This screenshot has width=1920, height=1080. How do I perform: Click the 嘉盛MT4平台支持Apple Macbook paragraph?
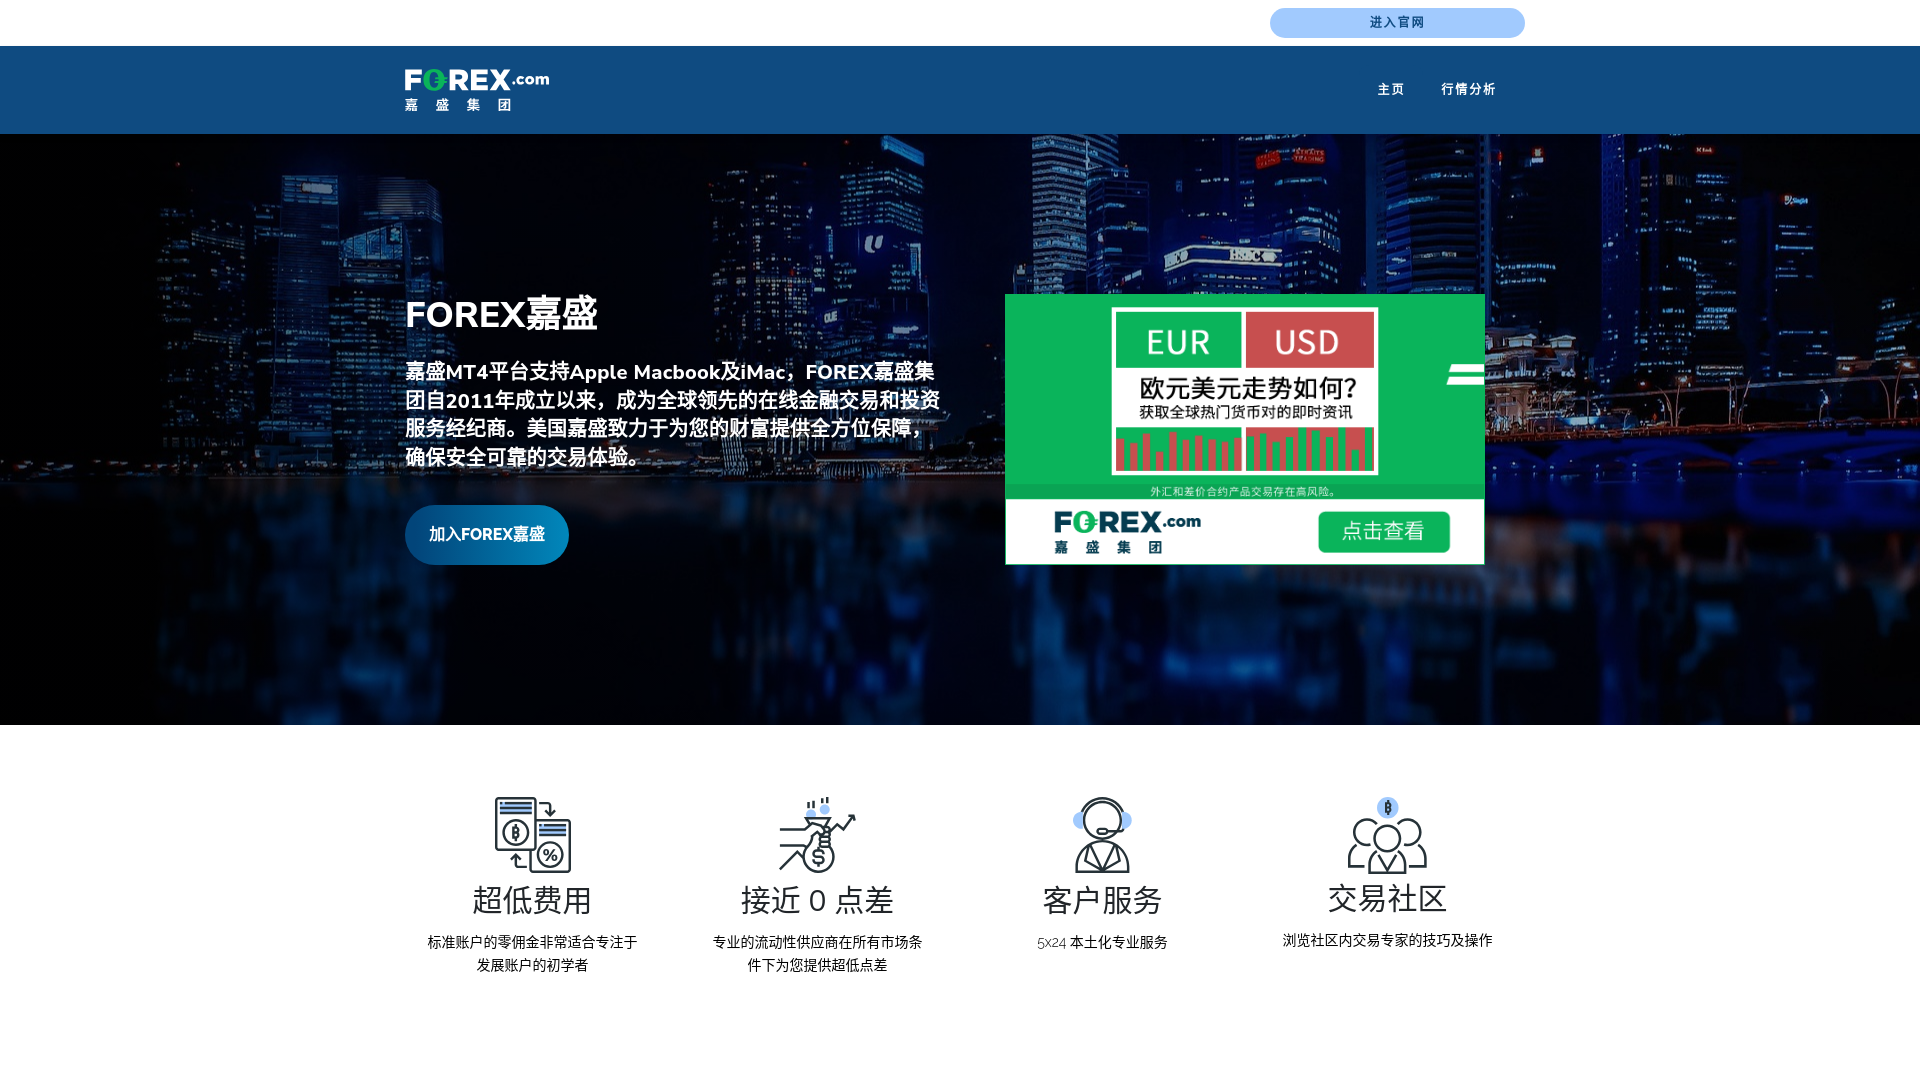(672, 414)
